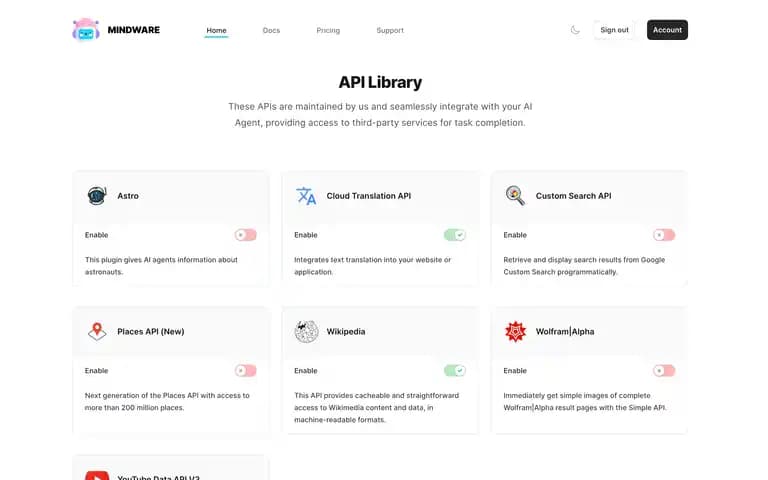This screenshot has height=480, width=768.
Task: Click the MINDWARE brand name
Action: point(134,30)
